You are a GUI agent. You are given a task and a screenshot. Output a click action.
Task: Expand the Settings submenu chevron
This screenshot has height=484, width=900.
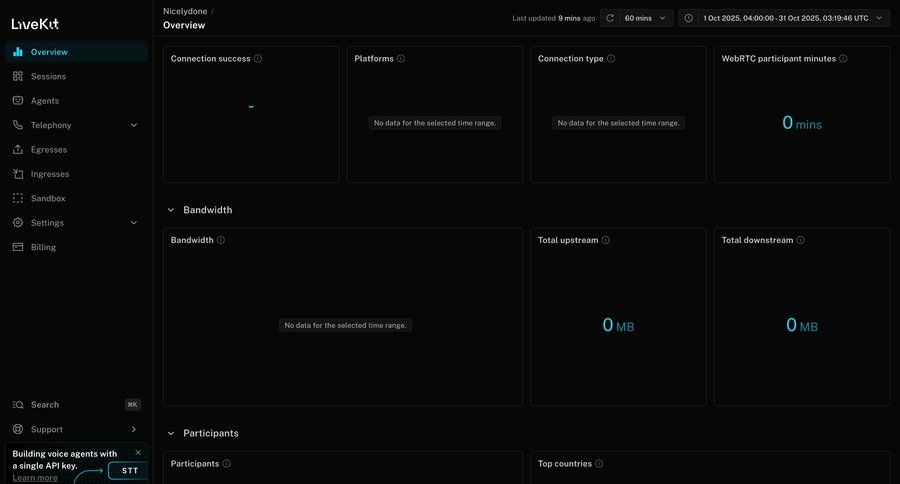pyautogui.click(x=134, y=222)
